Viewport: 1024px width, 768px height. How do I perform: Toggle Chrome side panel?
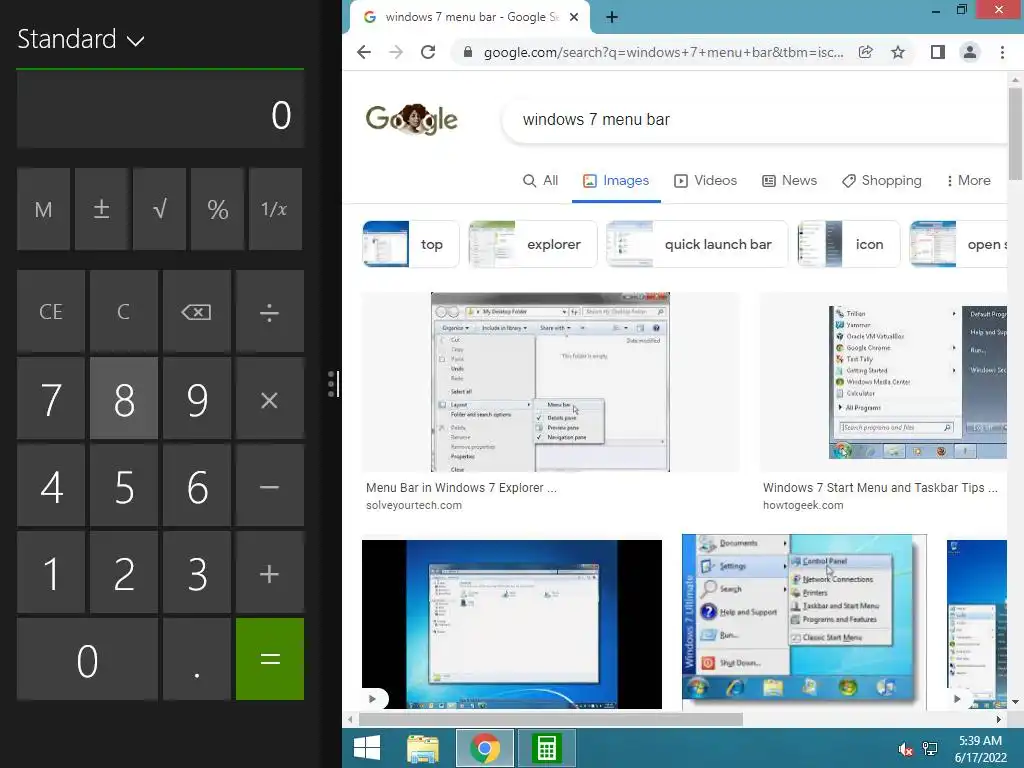pyautogui.click(x=938, y=52)
